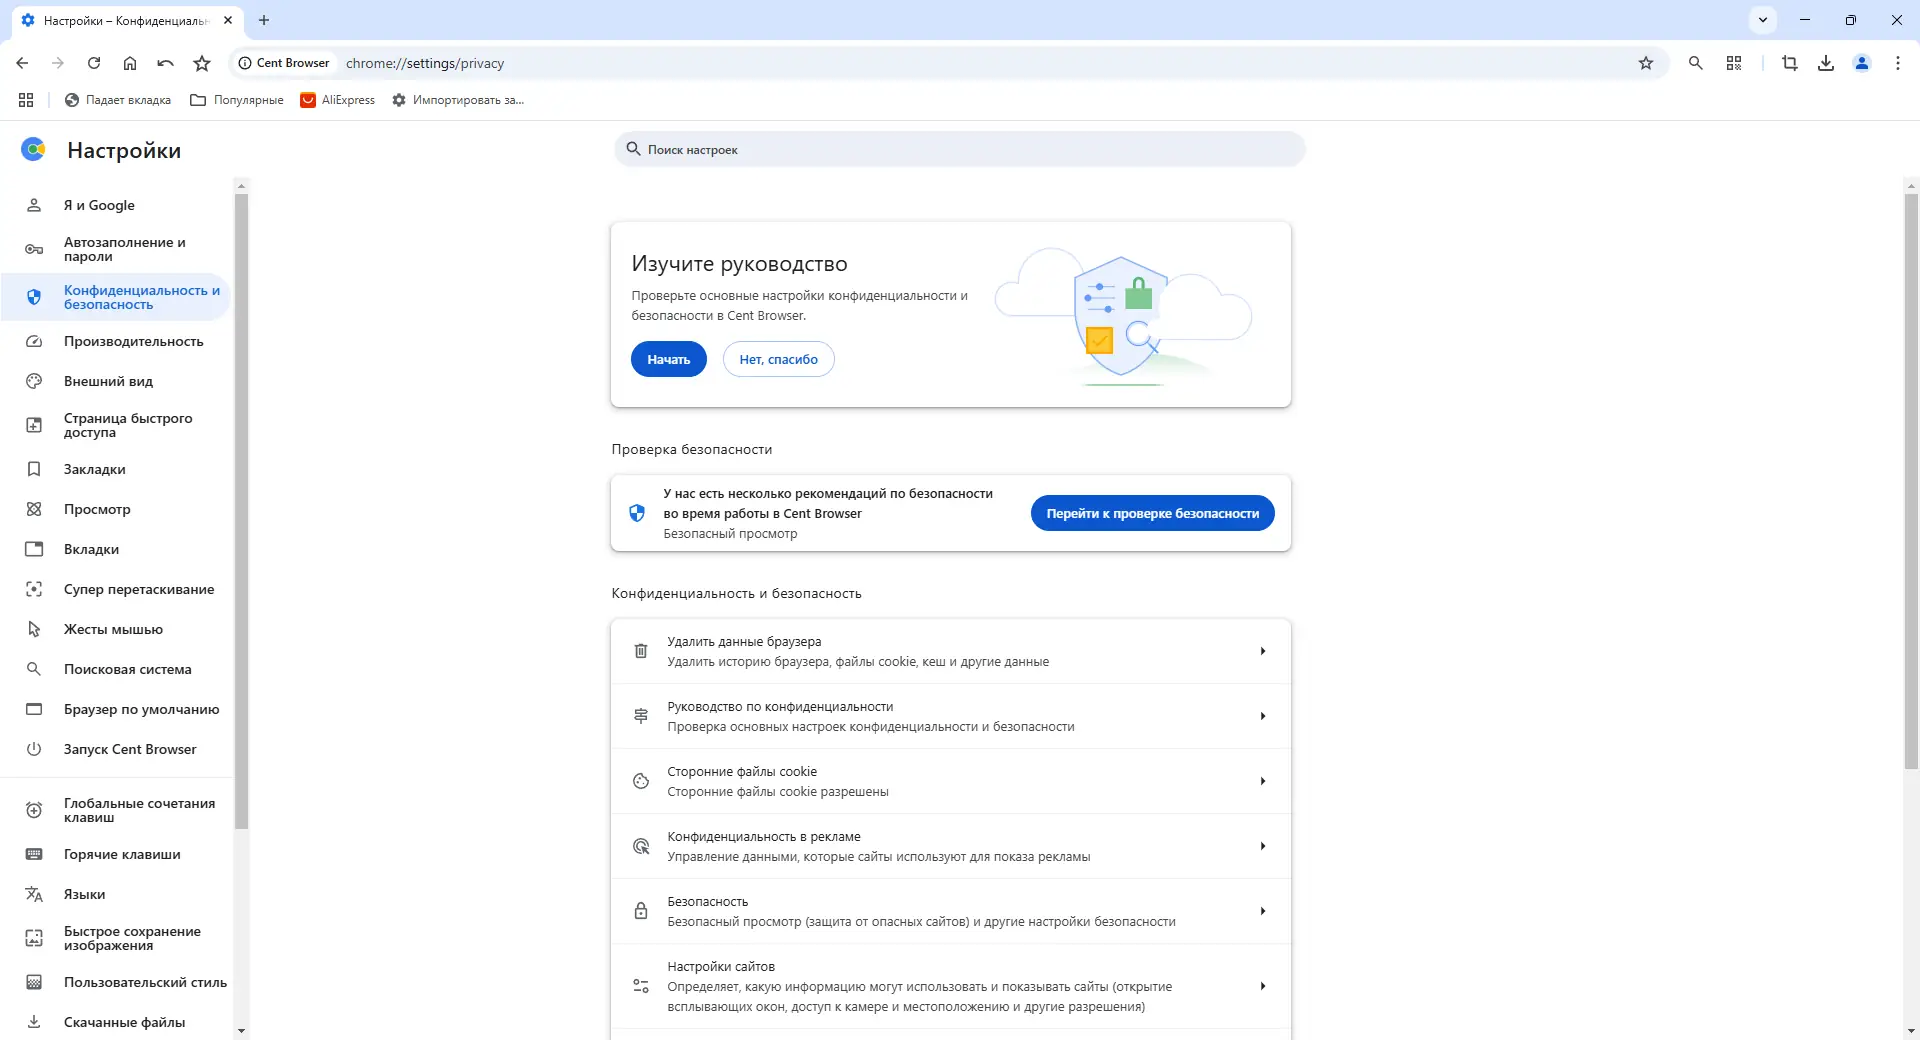1920x1040 pixels.
Task: Open the extensions grid icon
Action: pos(1734,63)
